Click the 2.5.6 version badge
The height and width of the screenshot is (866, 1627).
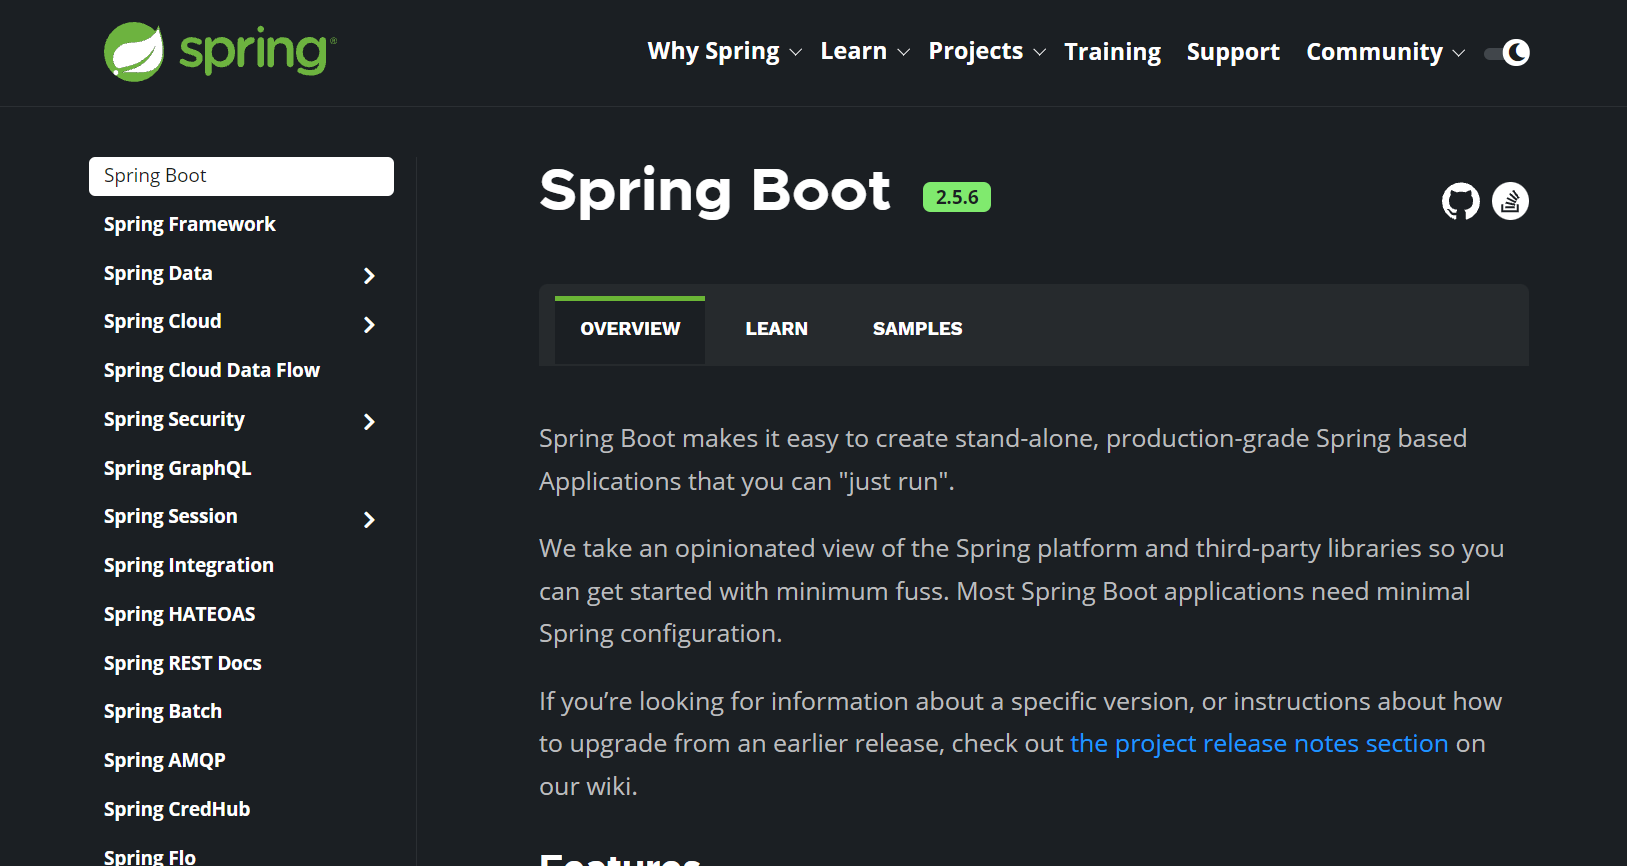tap(956, 197)
